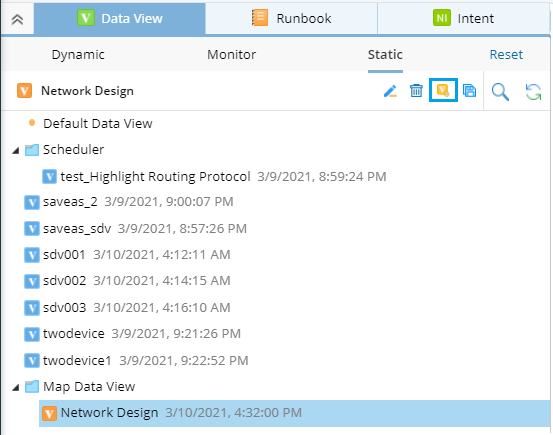Switch to the Runbook tab

pos(291,18)
